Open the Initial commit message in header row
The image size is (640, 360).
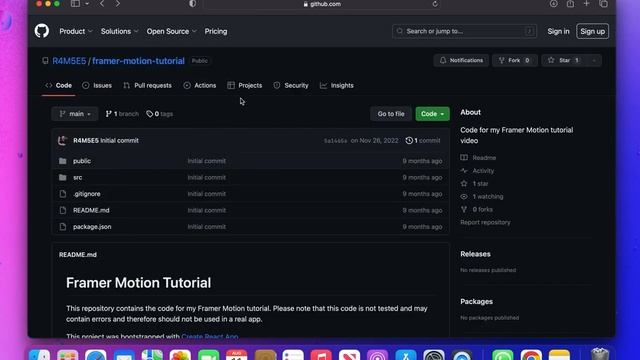click(x=120, y=140)
